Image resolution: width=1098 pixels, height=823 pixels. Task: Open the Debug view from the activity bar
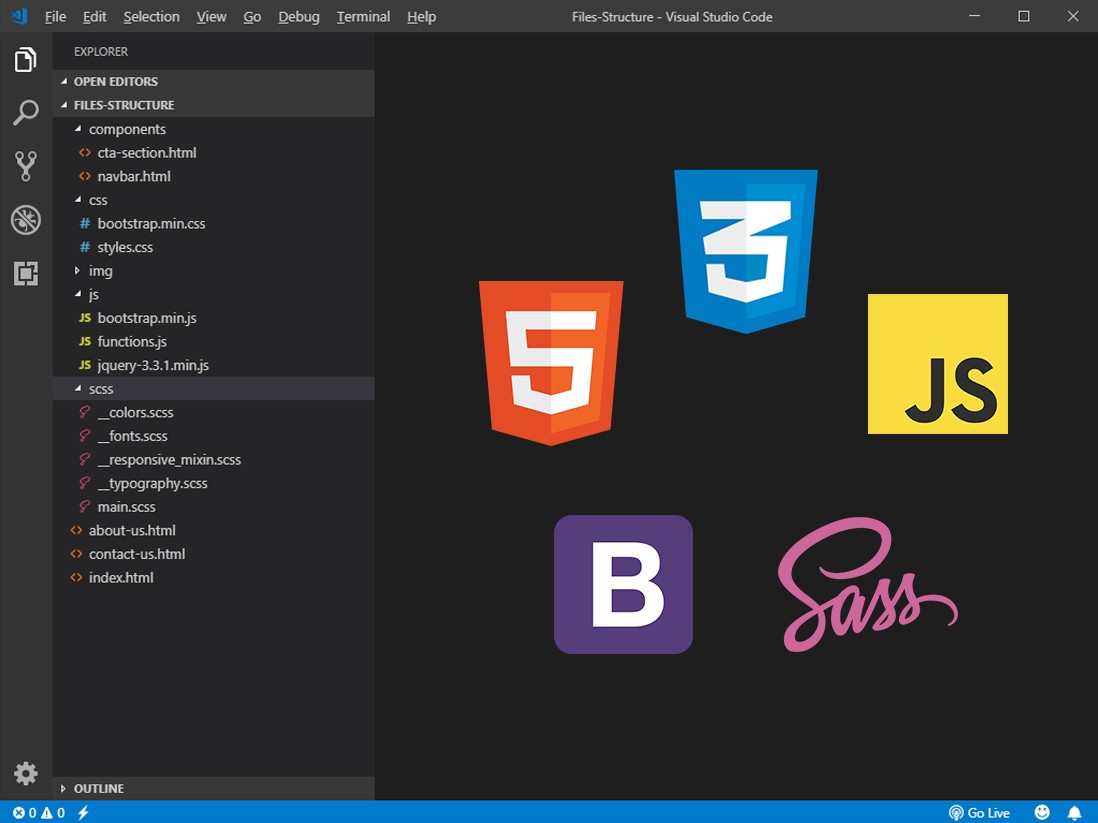25,220
